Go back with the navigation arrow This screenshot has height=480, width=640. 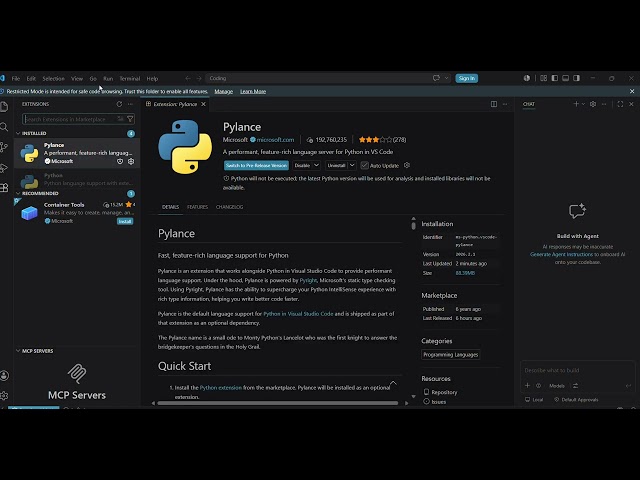[187, 78]
